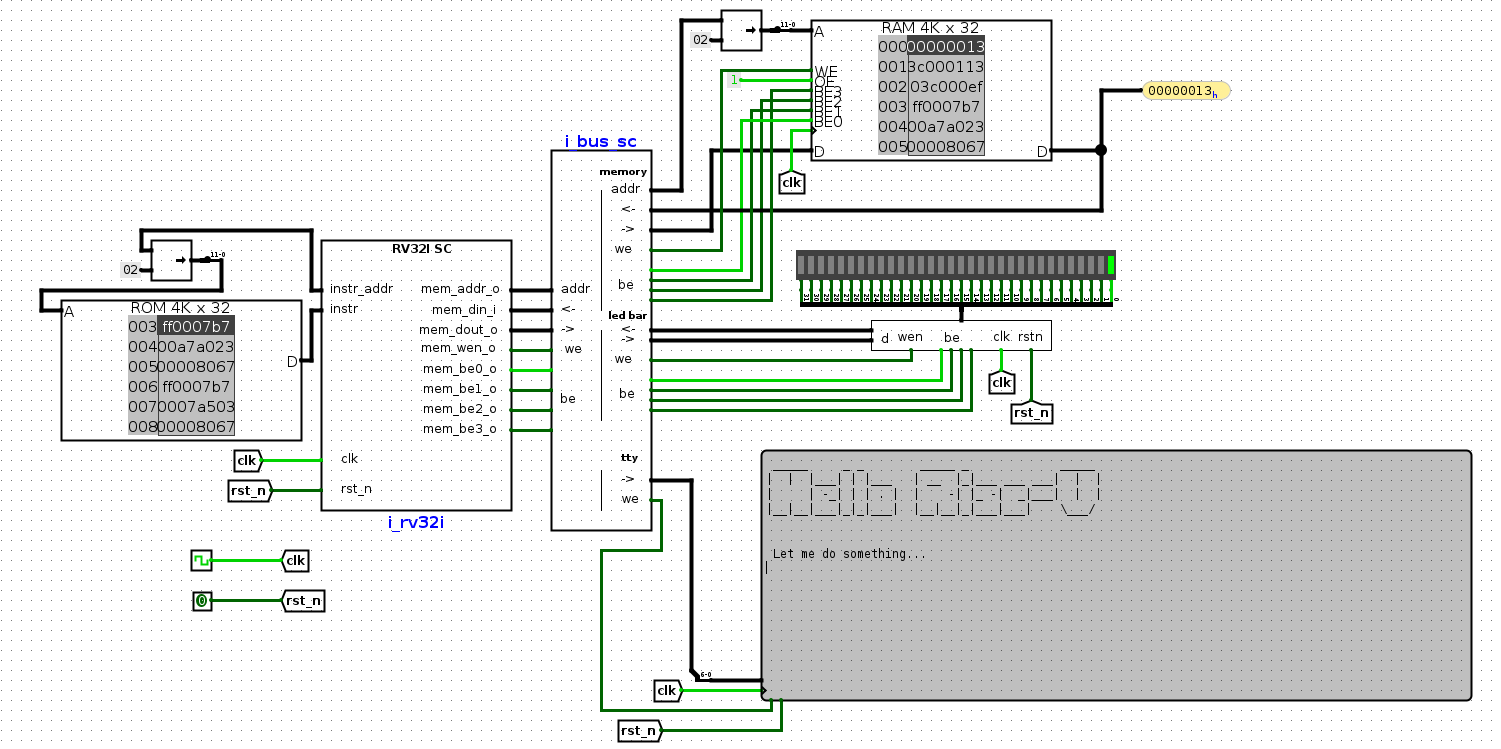This screenshot has height=749, width=1501.
Task: Click the 'memory' section label in bus block
Action: [623, 171]
